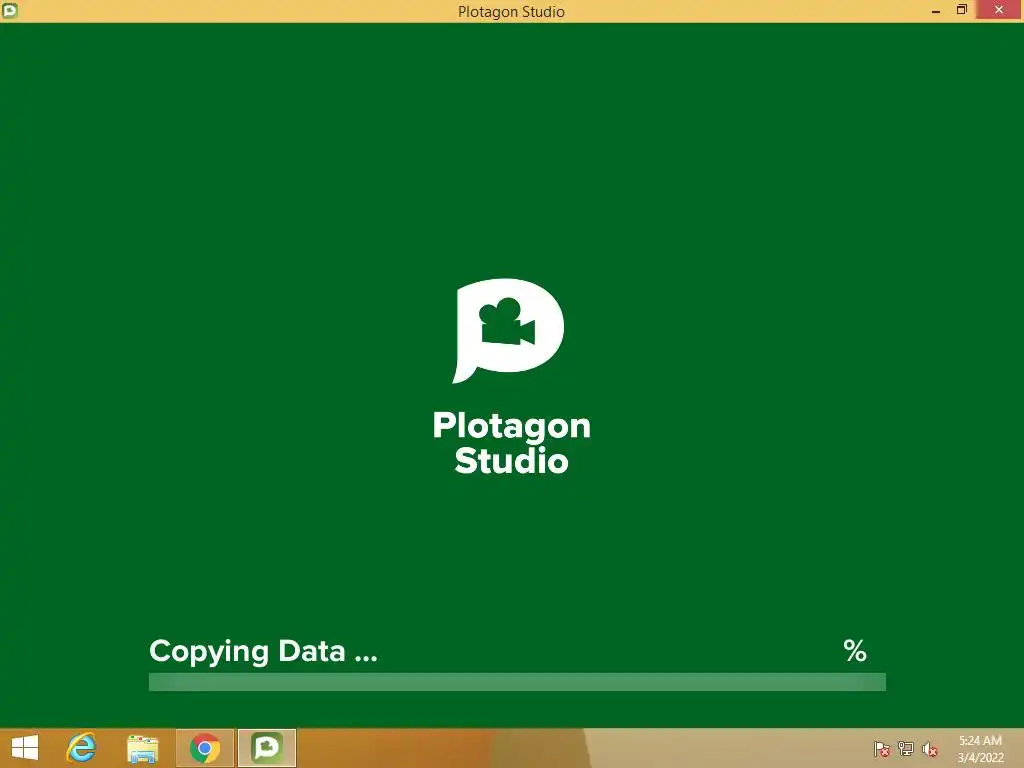Open the Windows Start menu
The image size is (1024, 768).
pyautogui.click(x=25, y=748)
